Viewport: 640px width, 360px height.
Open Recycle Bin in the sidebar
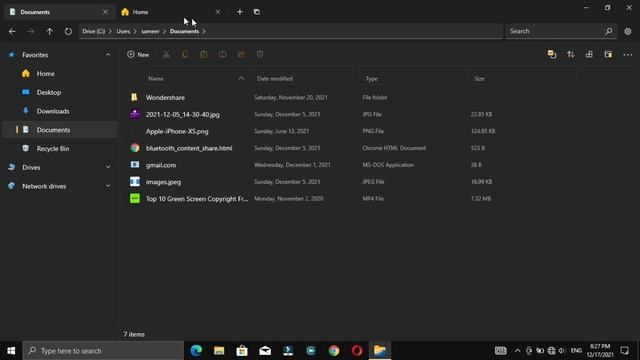coord(59,149)
